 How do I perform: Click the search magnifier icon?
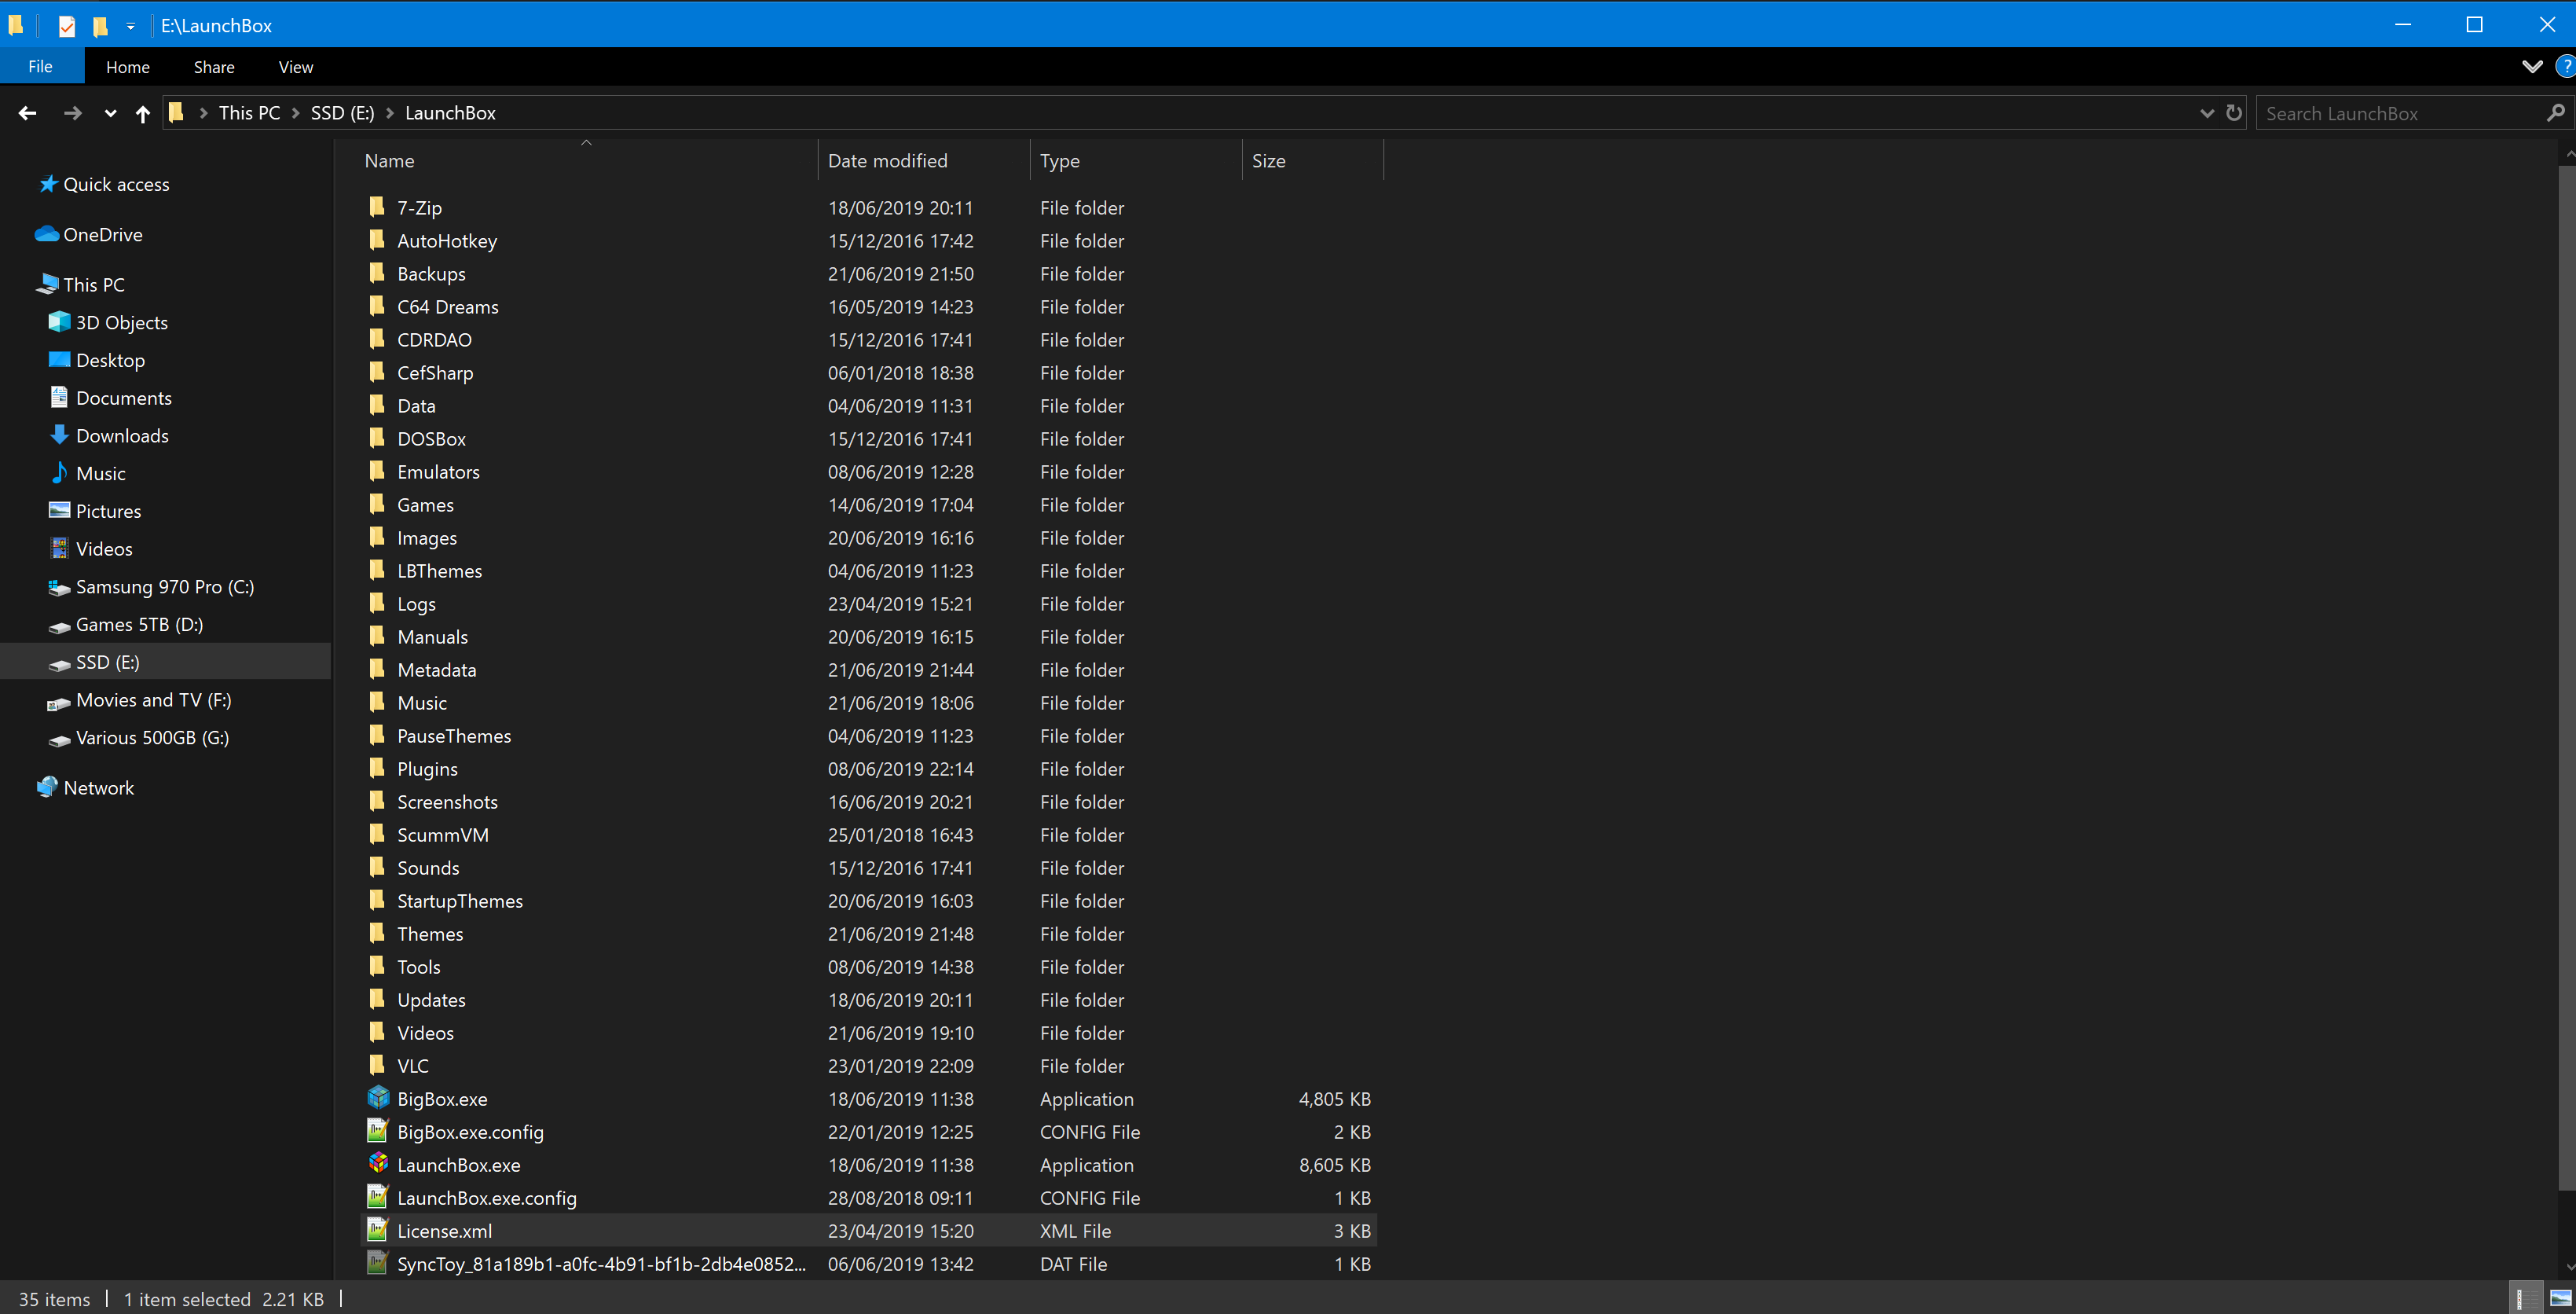tap(2555, 113)
